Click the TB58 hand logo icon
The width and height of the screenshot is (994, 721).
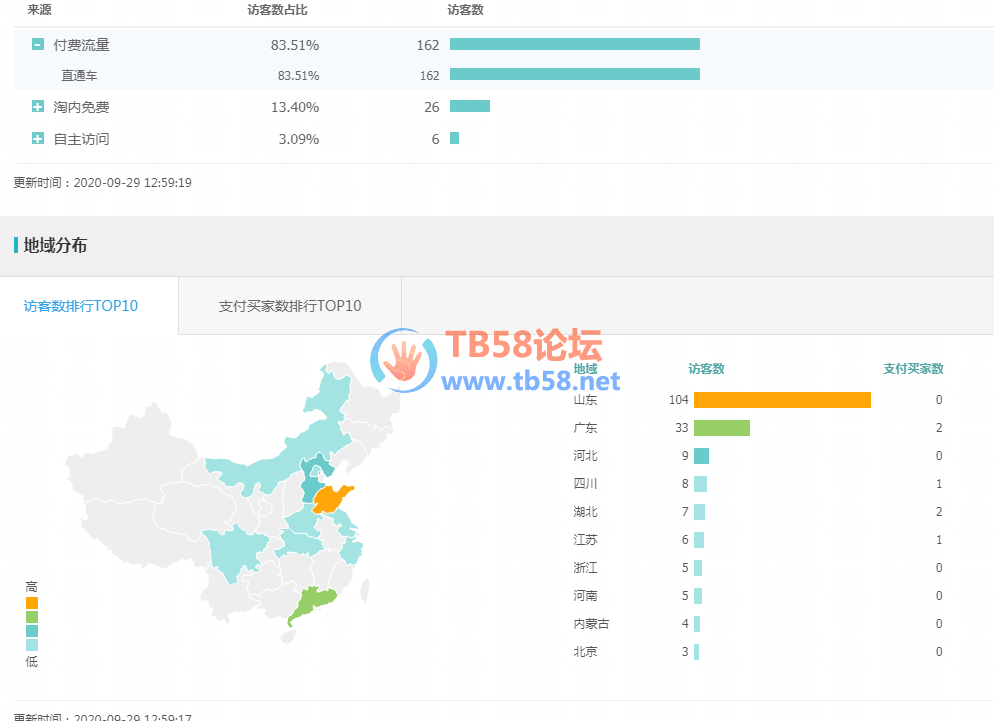click(404, 362)
